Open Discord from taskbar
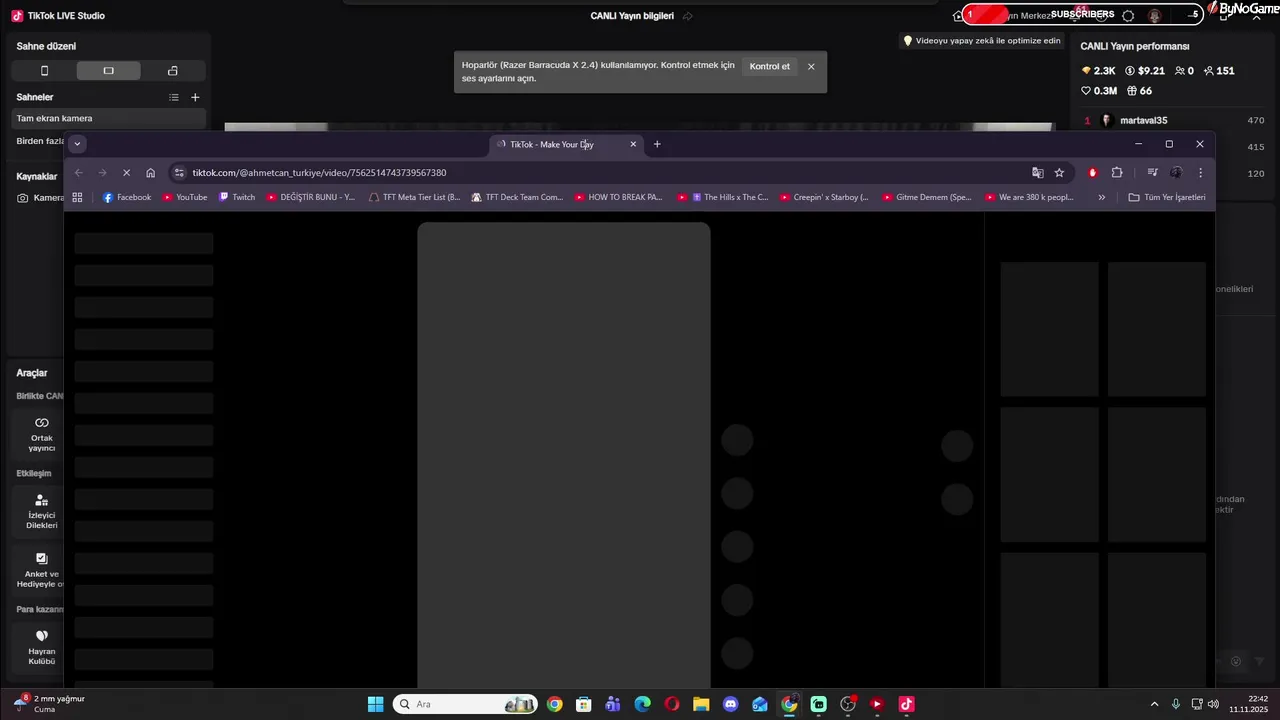 (x=731, y=704)
